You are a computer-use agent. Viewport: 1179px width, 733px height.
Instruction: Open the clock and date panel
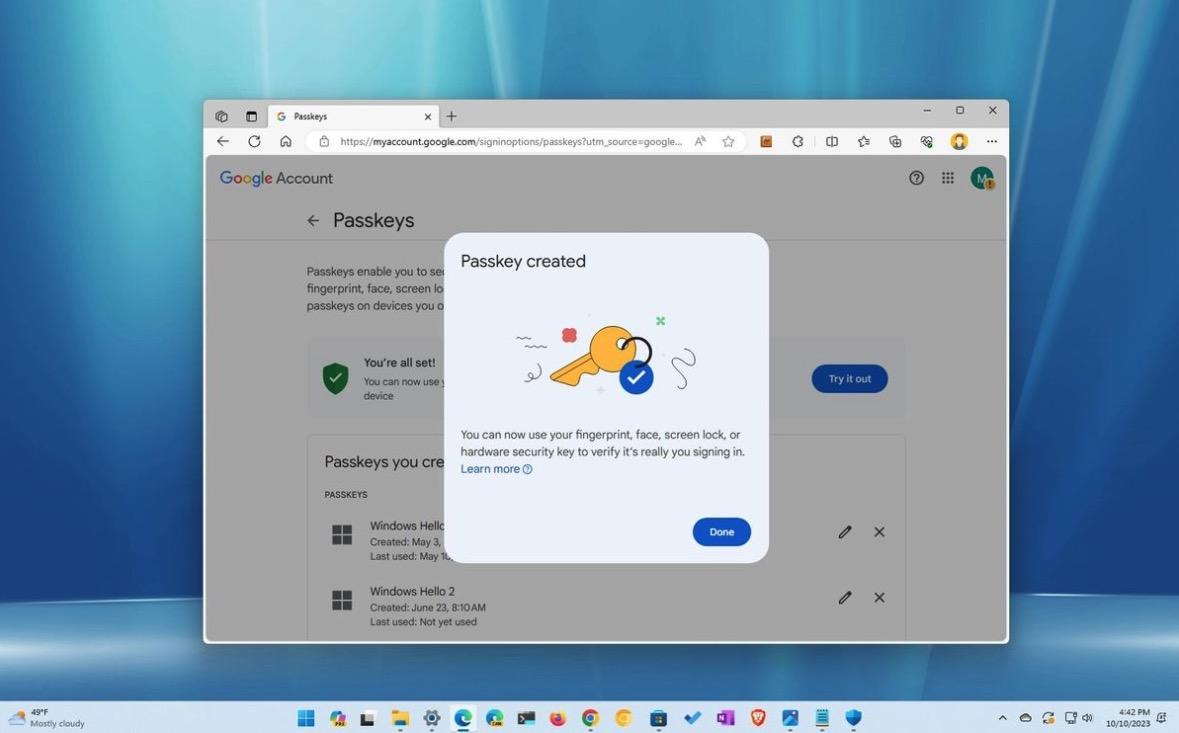pyautogui.click(x=1127, y=718)
